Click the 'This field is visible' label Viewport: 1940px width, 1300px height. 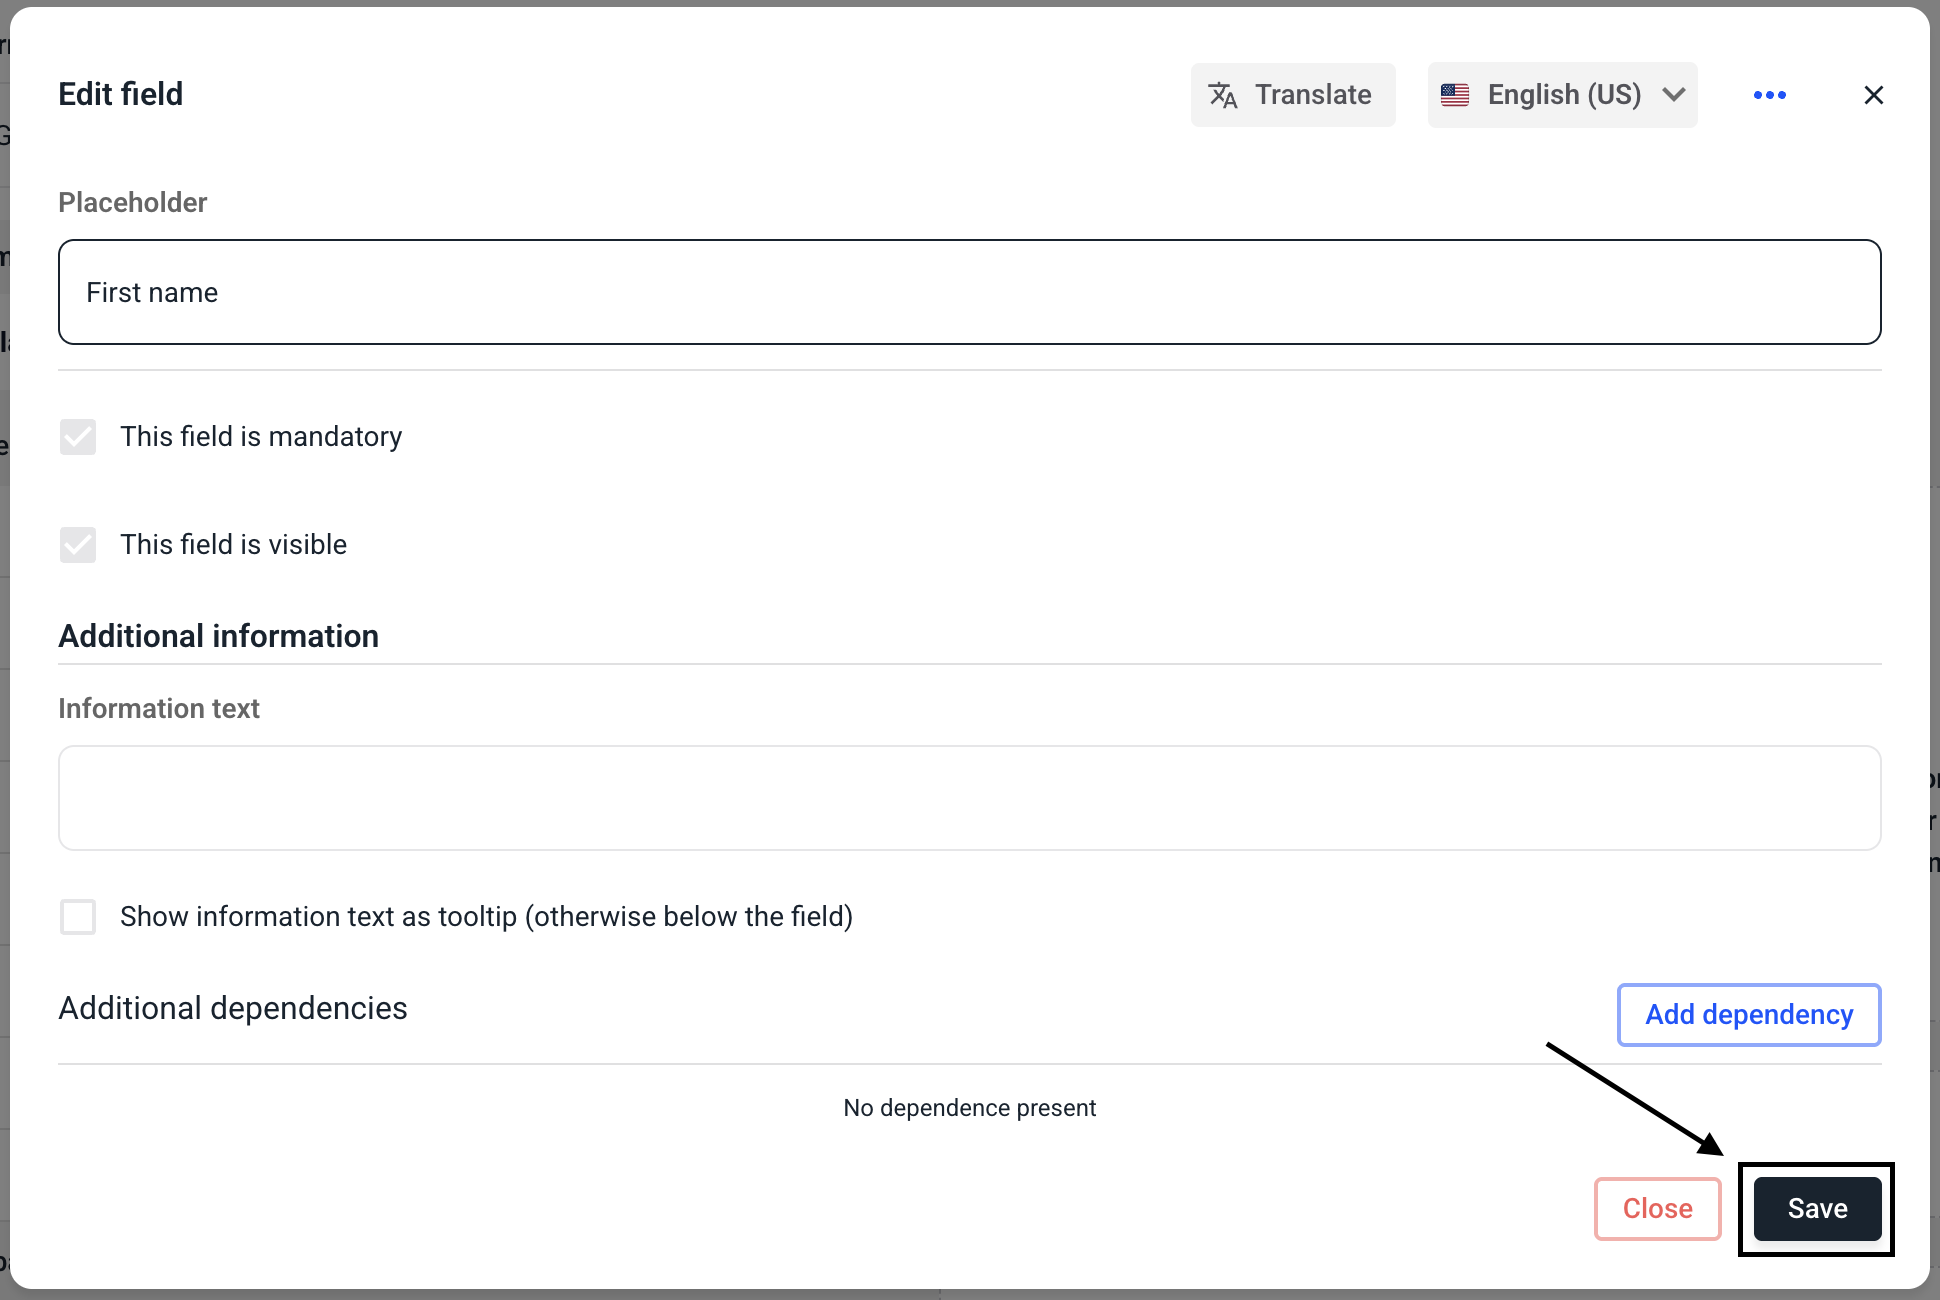click(233, 545)
